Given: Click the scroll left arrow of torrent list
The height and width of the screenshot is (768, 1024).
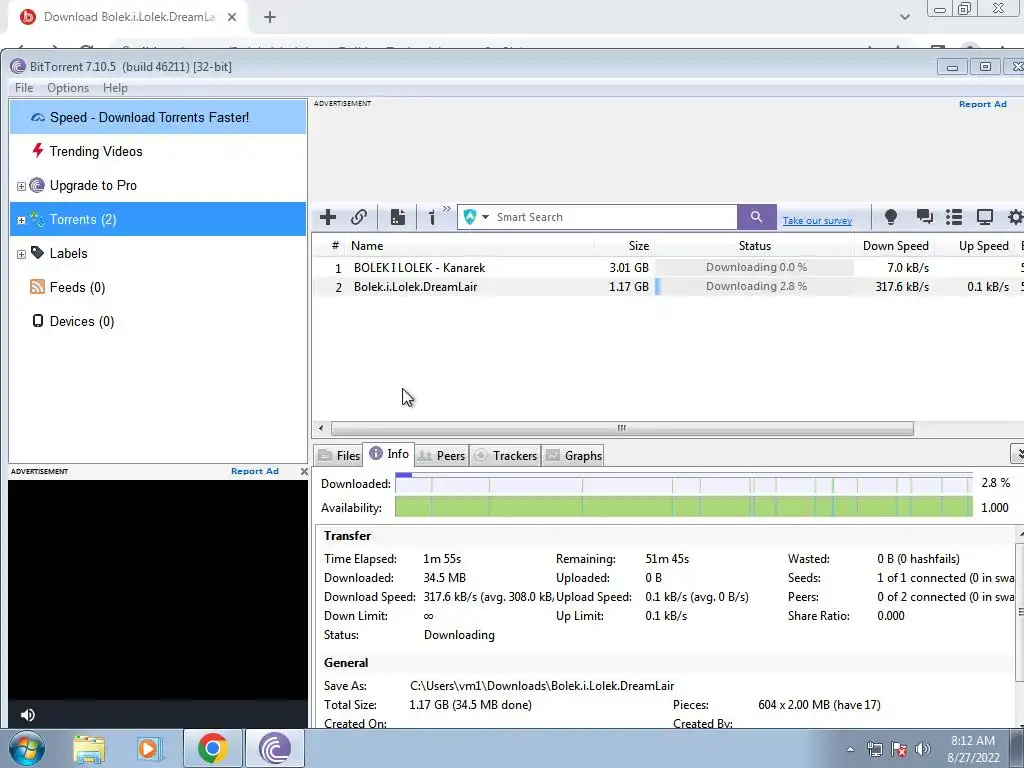Looking at the screenshot, I should (321, 428).
